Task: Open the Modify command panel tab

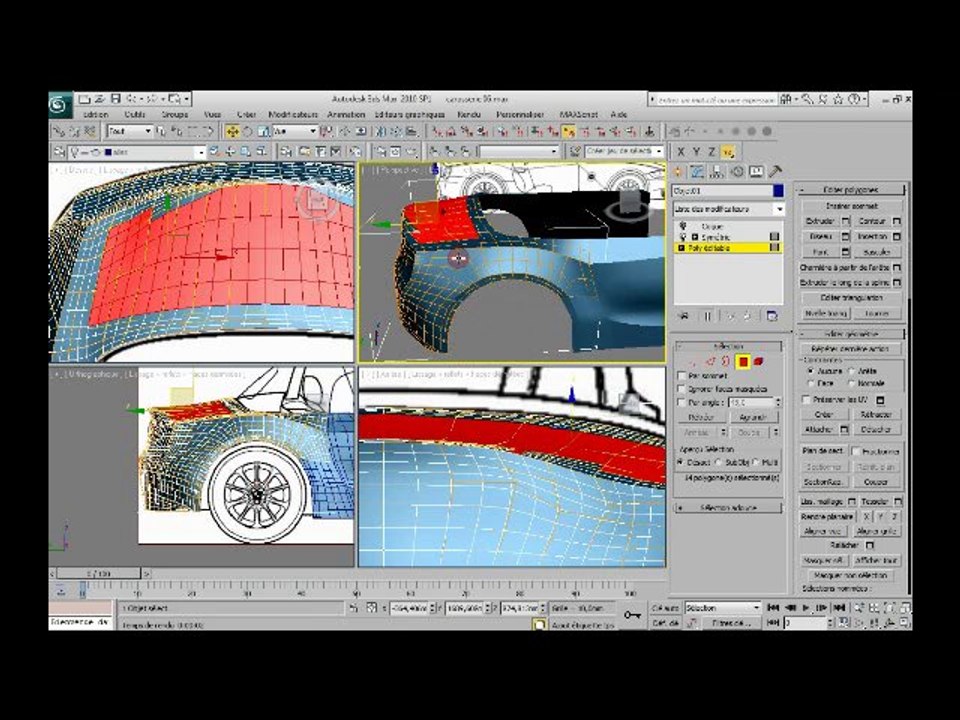Action: (697, 172)
